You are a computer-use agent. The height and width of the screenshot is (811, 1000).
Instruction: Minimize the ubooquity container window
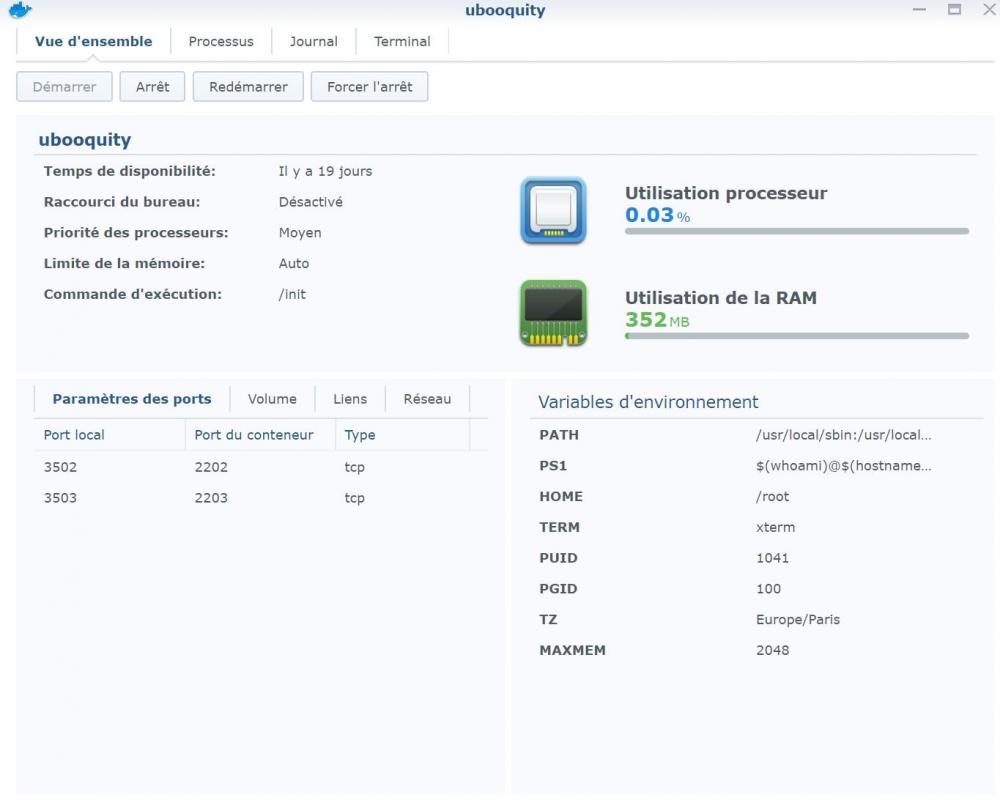[x=920, y=10]
